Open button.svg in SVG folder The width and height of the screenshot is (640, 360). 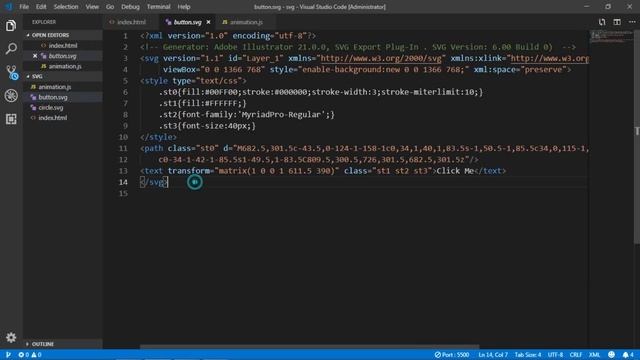53,97
